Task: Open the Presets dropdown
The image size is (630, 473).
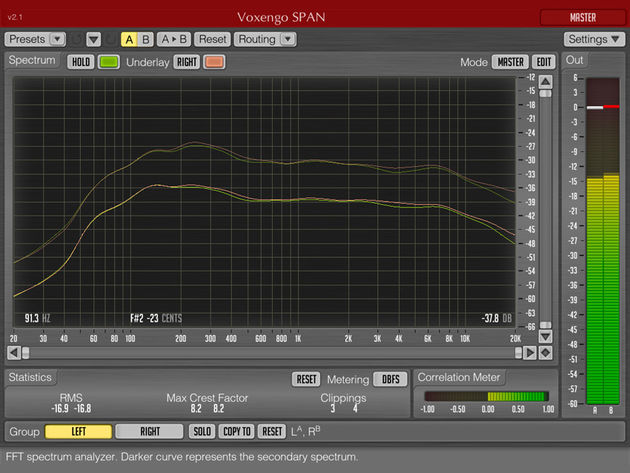Action: click(35, 39)
